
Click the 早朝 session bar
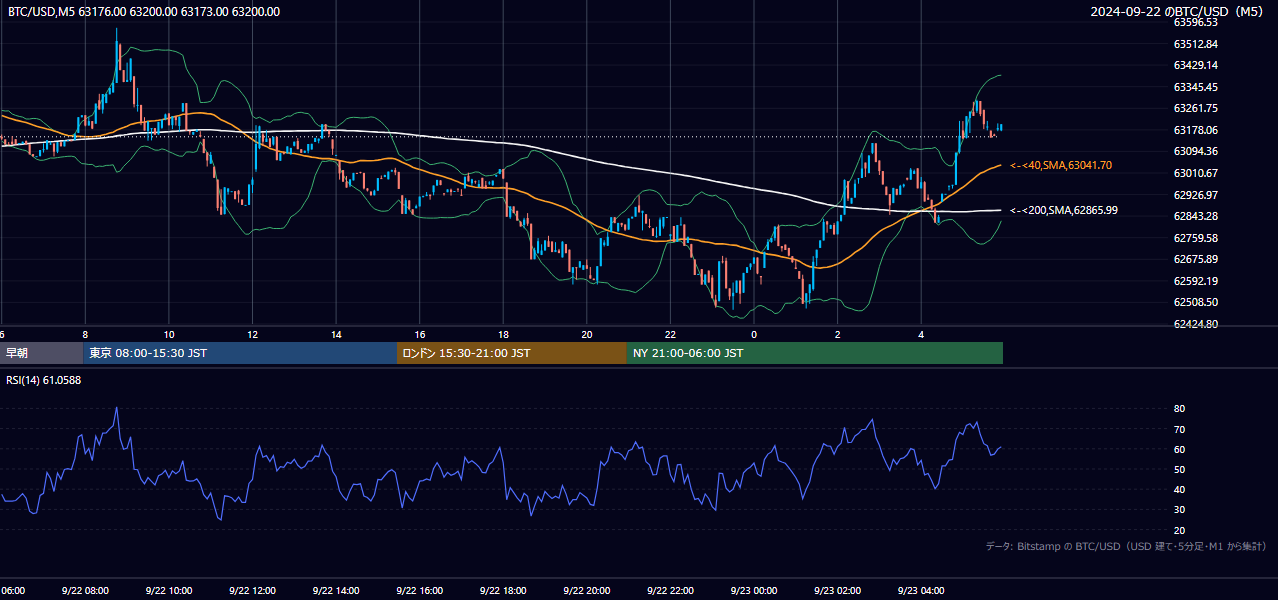(41, 353)
